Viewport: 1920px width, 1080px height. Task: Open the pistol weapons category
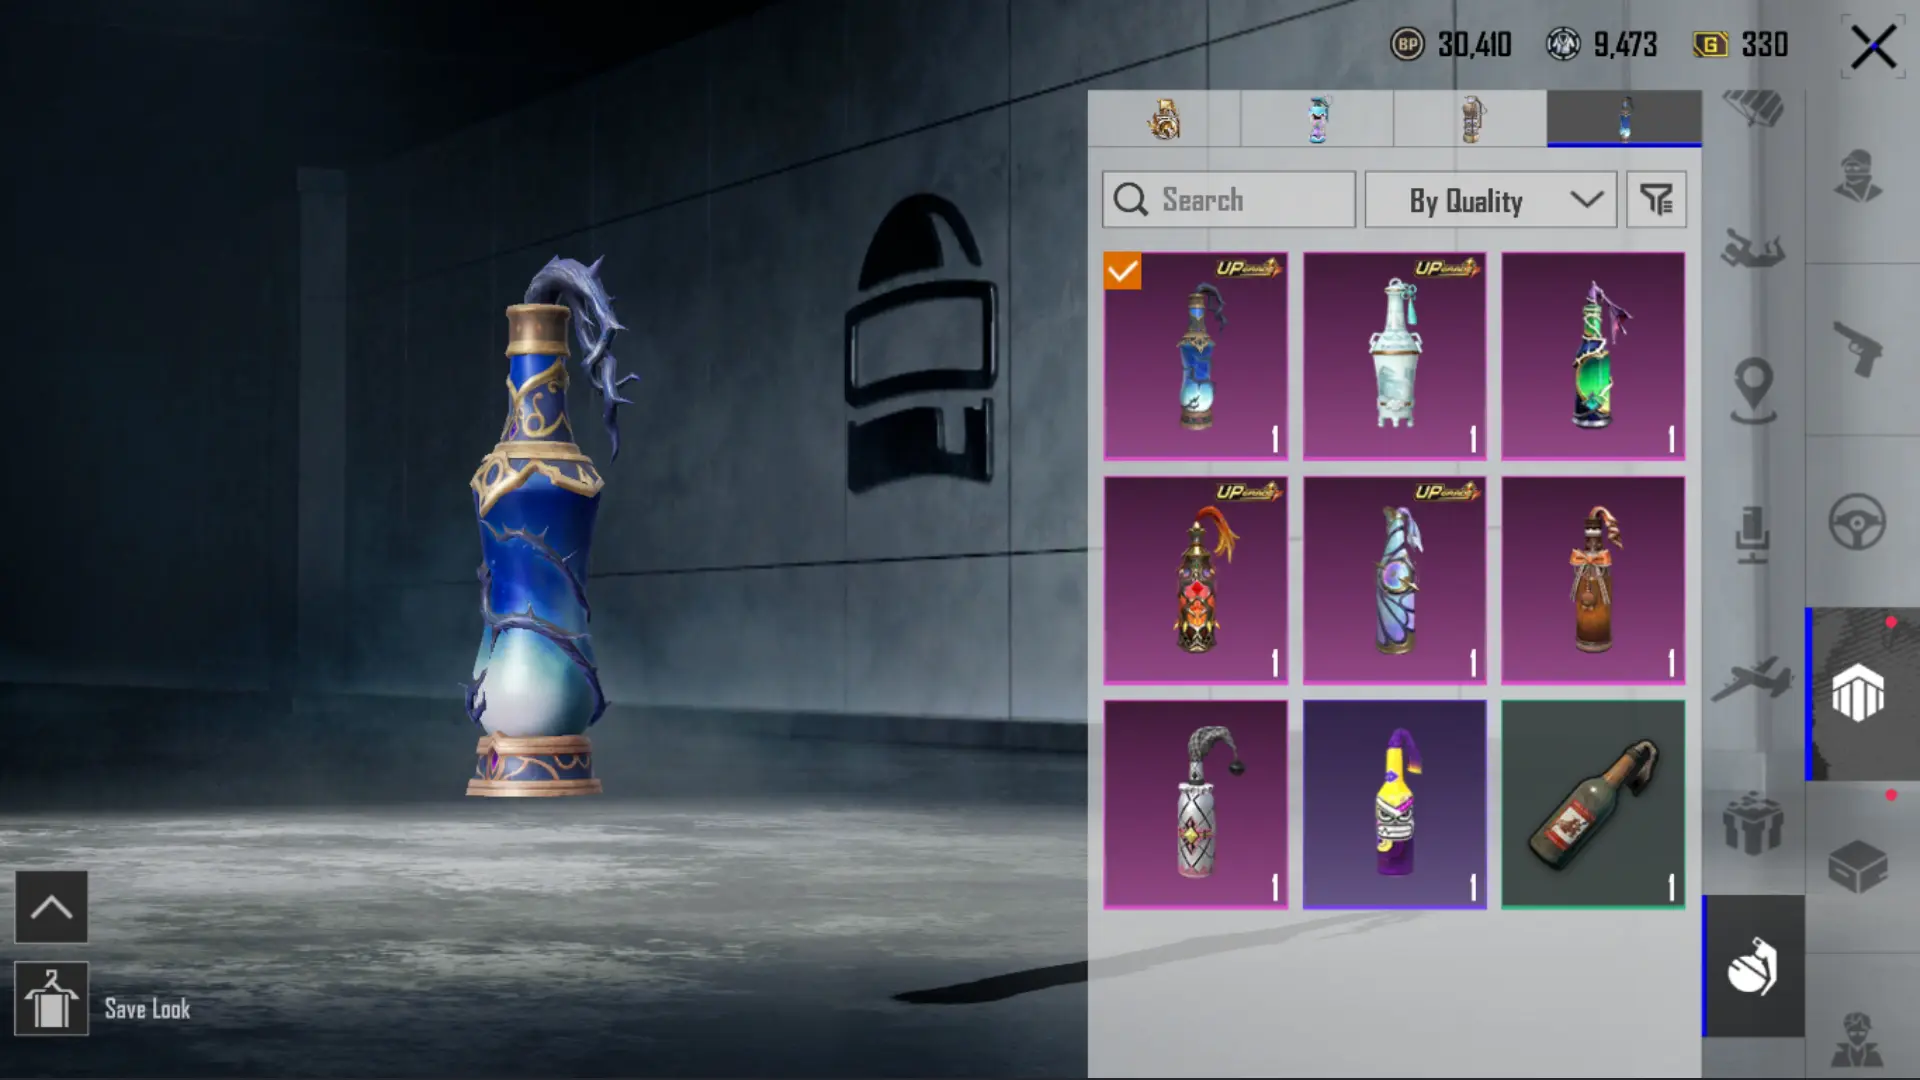click(1858, 348)
